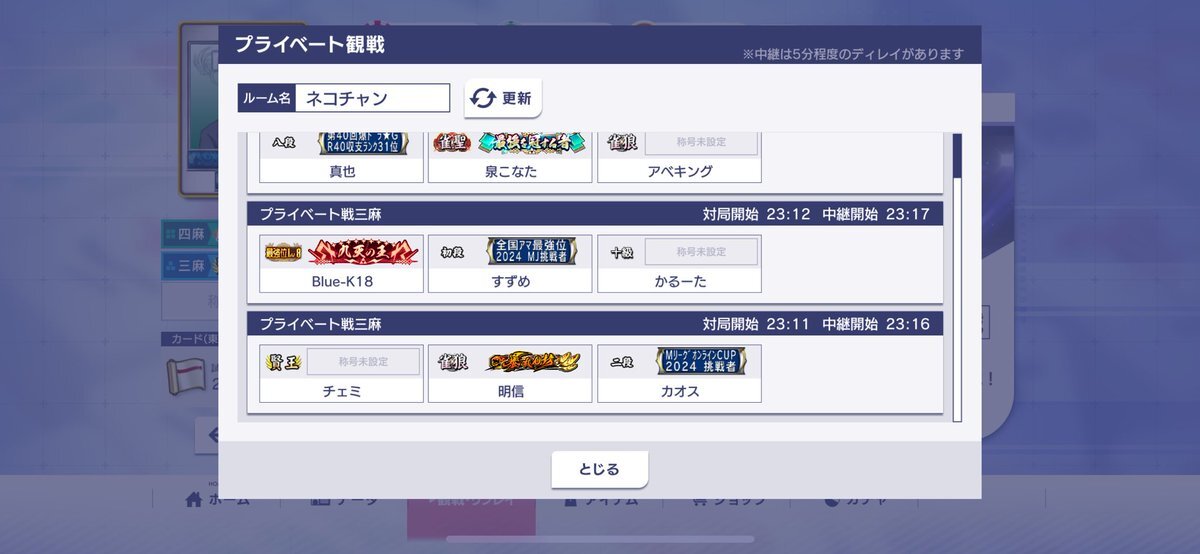This screenshot has height=554, width=1200.
Task: Edit the ルーム名 input field
Action: pos(372,98)
